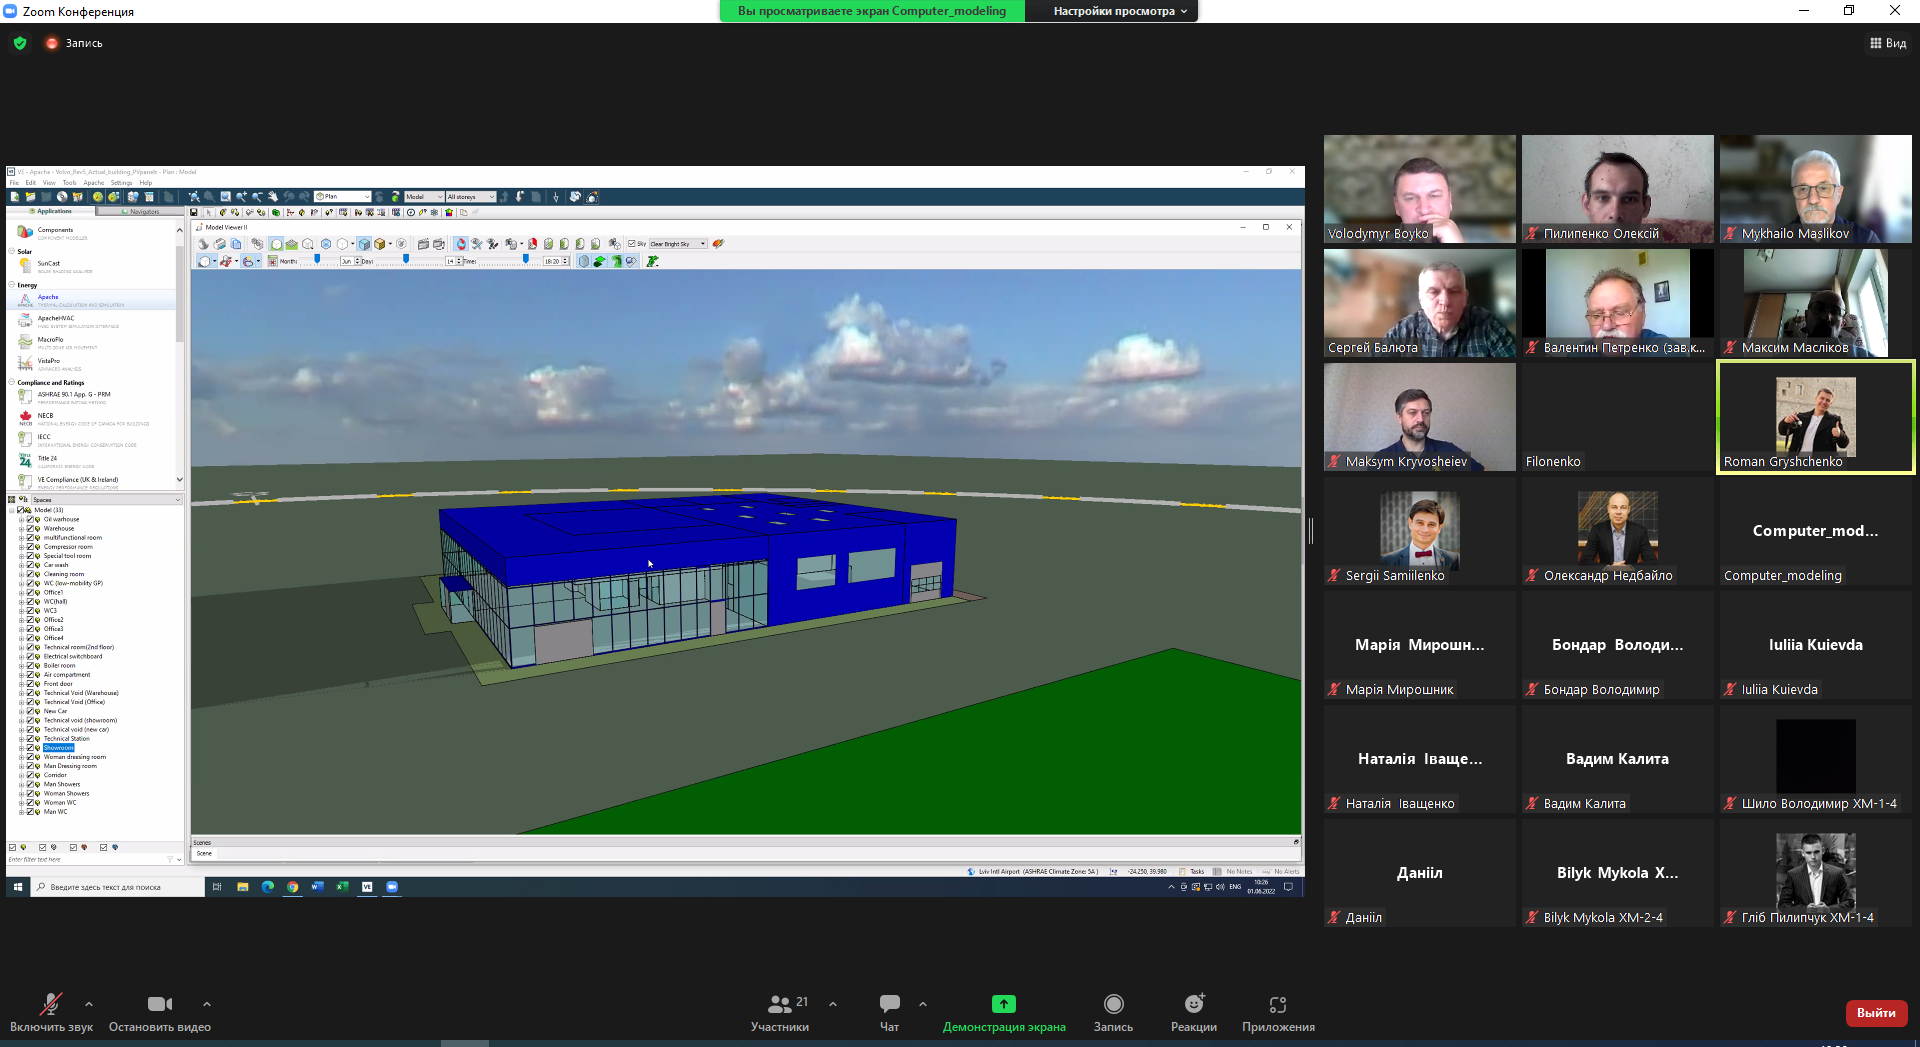Select 'VE Compliance (UK & Ireland)' entry
This screenshot has width=1920, height=1047.
pyautogui.click(x=78, y=480)
